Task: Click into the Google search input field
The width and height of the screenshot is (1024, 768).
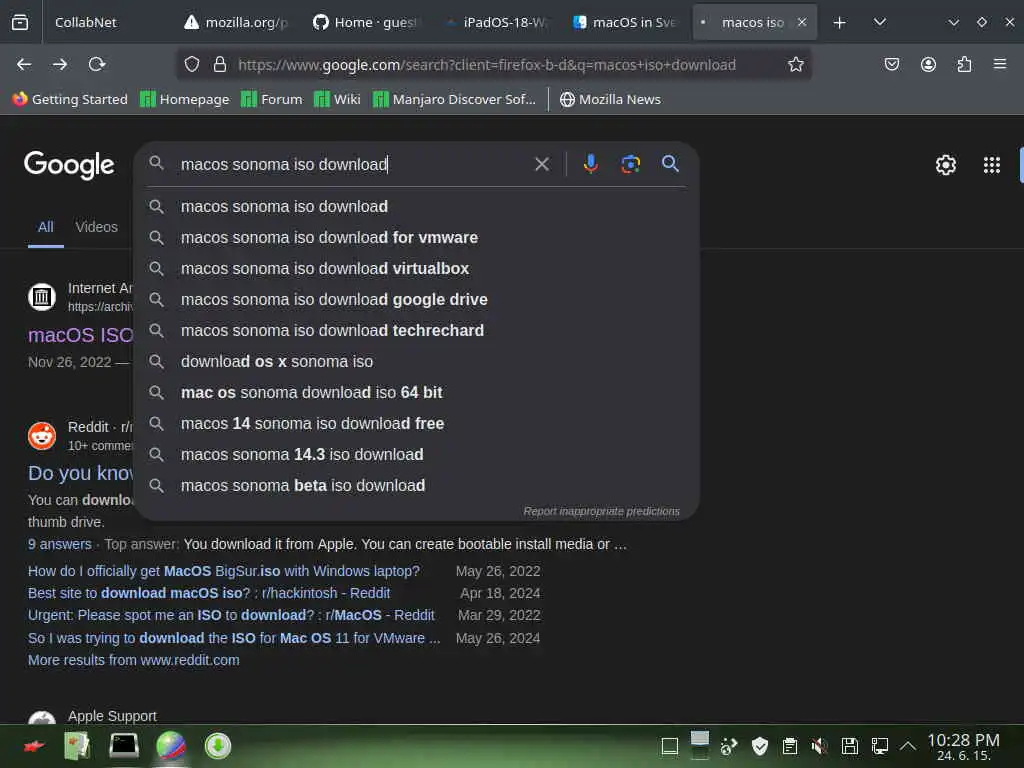Action: (x=353, y=164)
